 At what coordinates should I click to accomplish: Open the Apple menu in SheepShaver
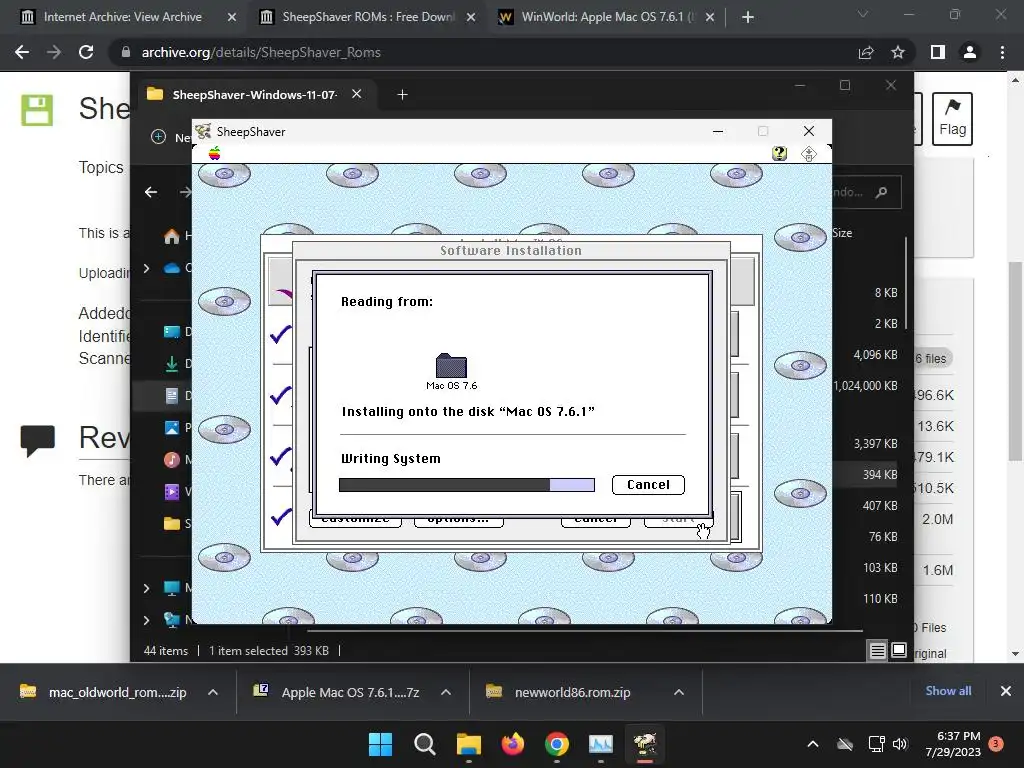pos(214,153)
